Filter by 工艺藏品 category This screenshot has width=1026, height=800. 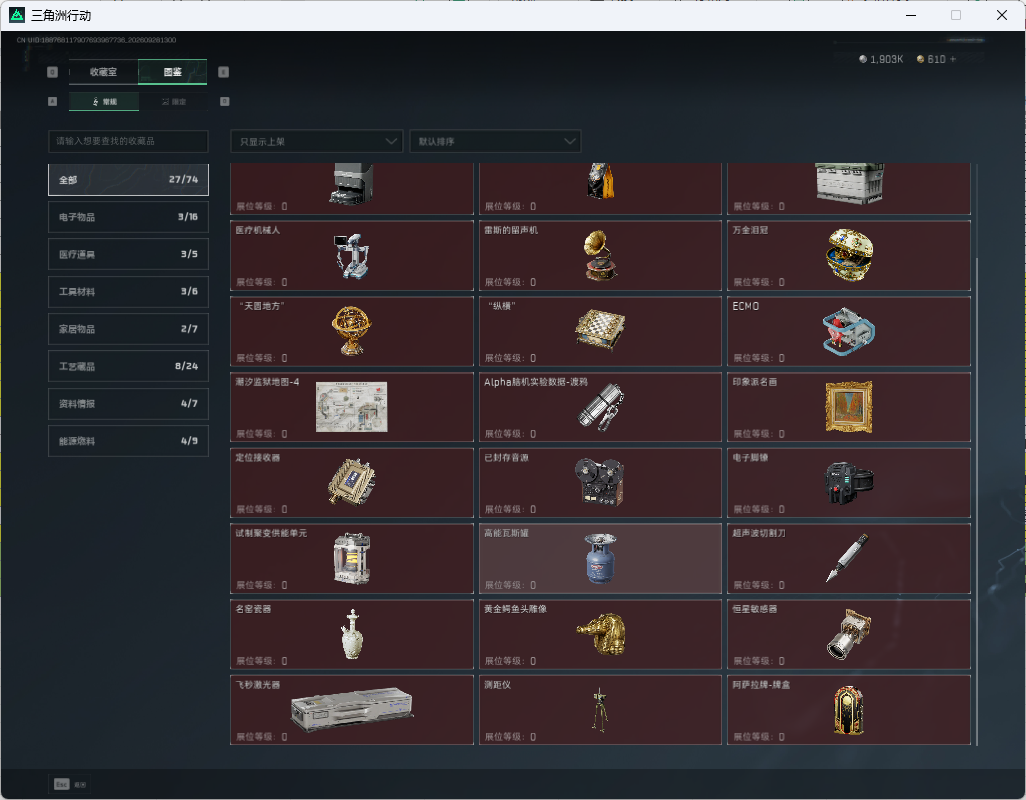(x=128, y=366)
